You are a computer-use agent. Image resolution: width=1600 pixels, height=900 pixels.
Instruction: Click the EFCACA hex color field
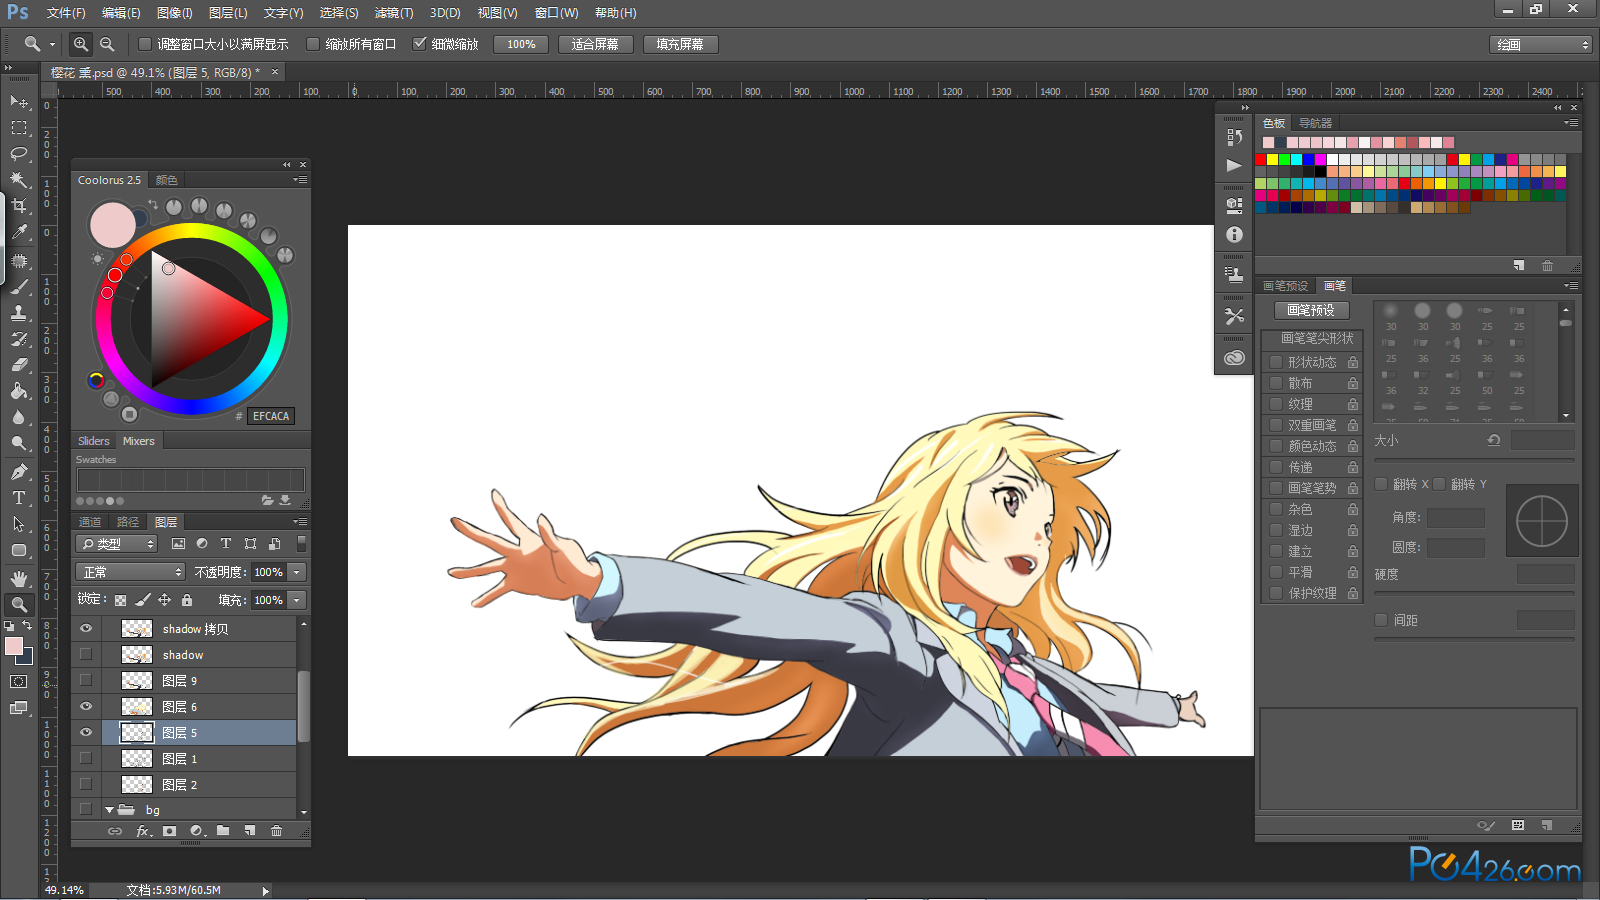[x=271, y=416]
